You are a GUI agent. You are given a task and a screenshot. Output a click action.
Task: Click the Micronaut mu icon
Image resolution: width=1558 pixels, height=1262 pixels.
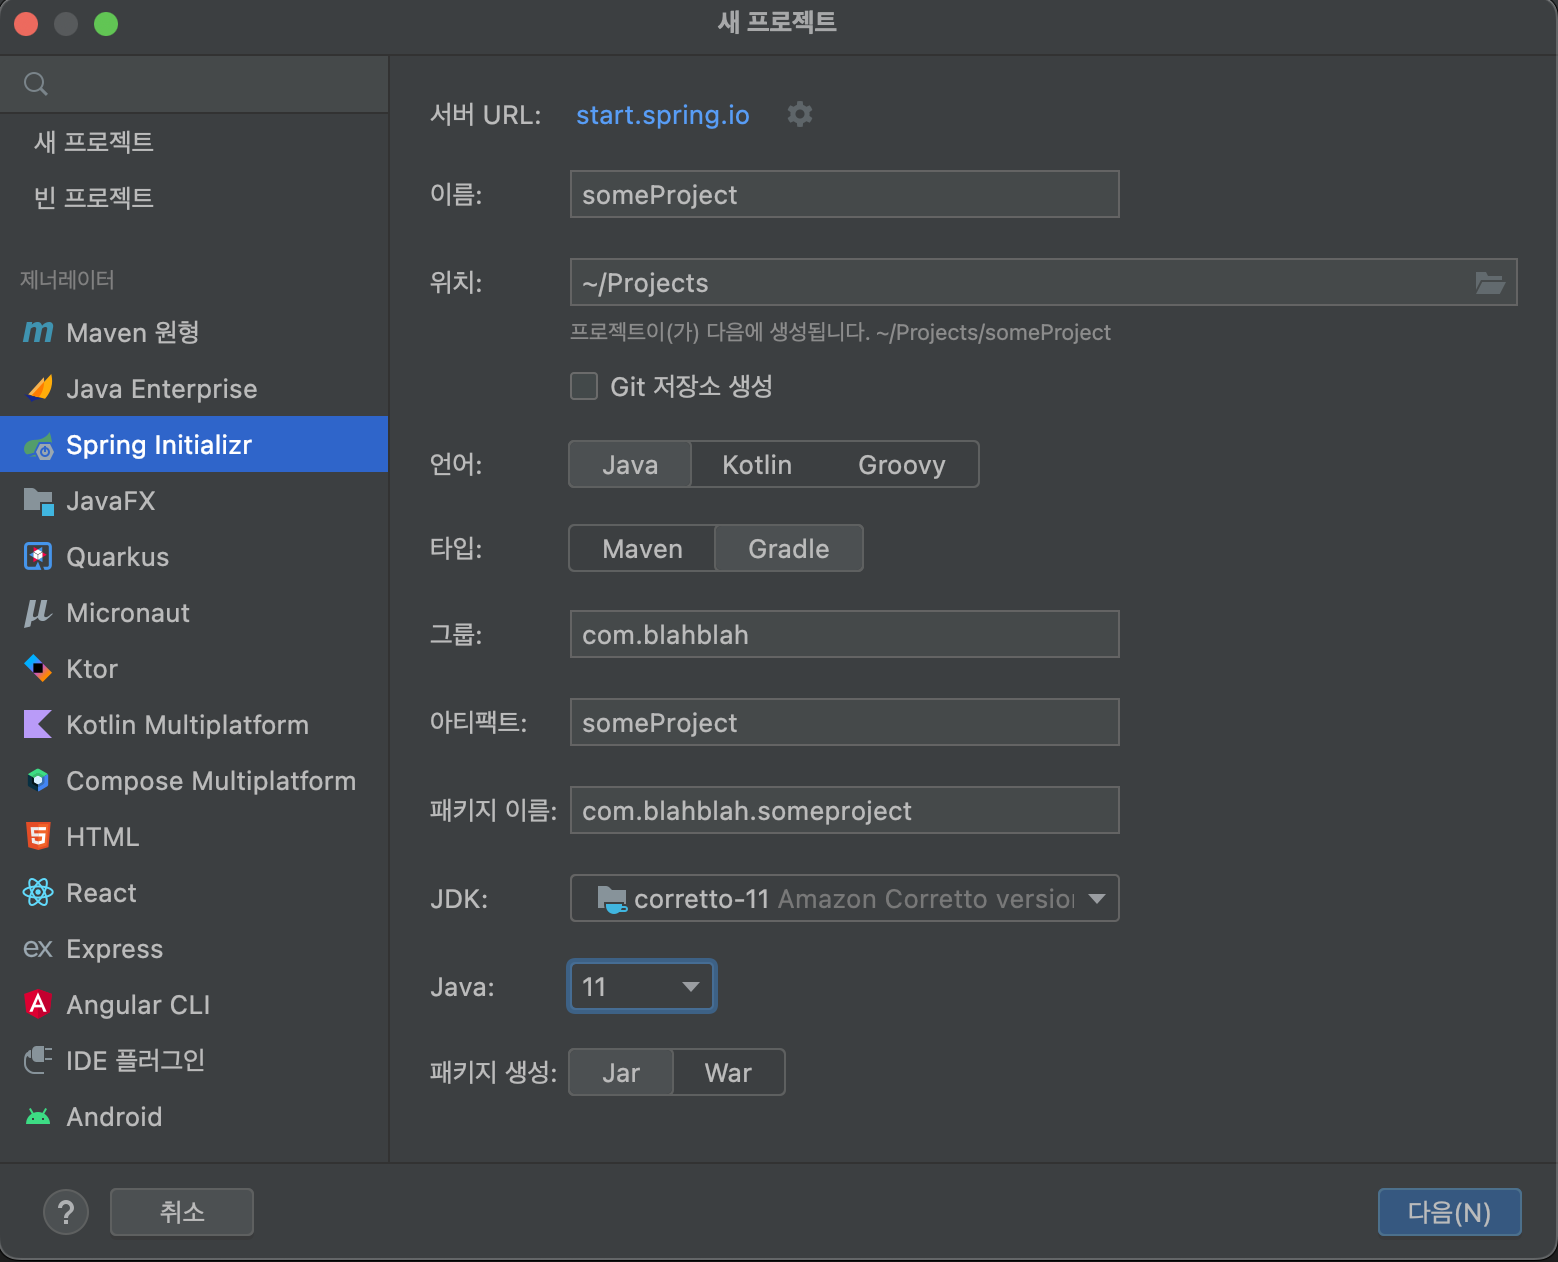tap(38, 613)
